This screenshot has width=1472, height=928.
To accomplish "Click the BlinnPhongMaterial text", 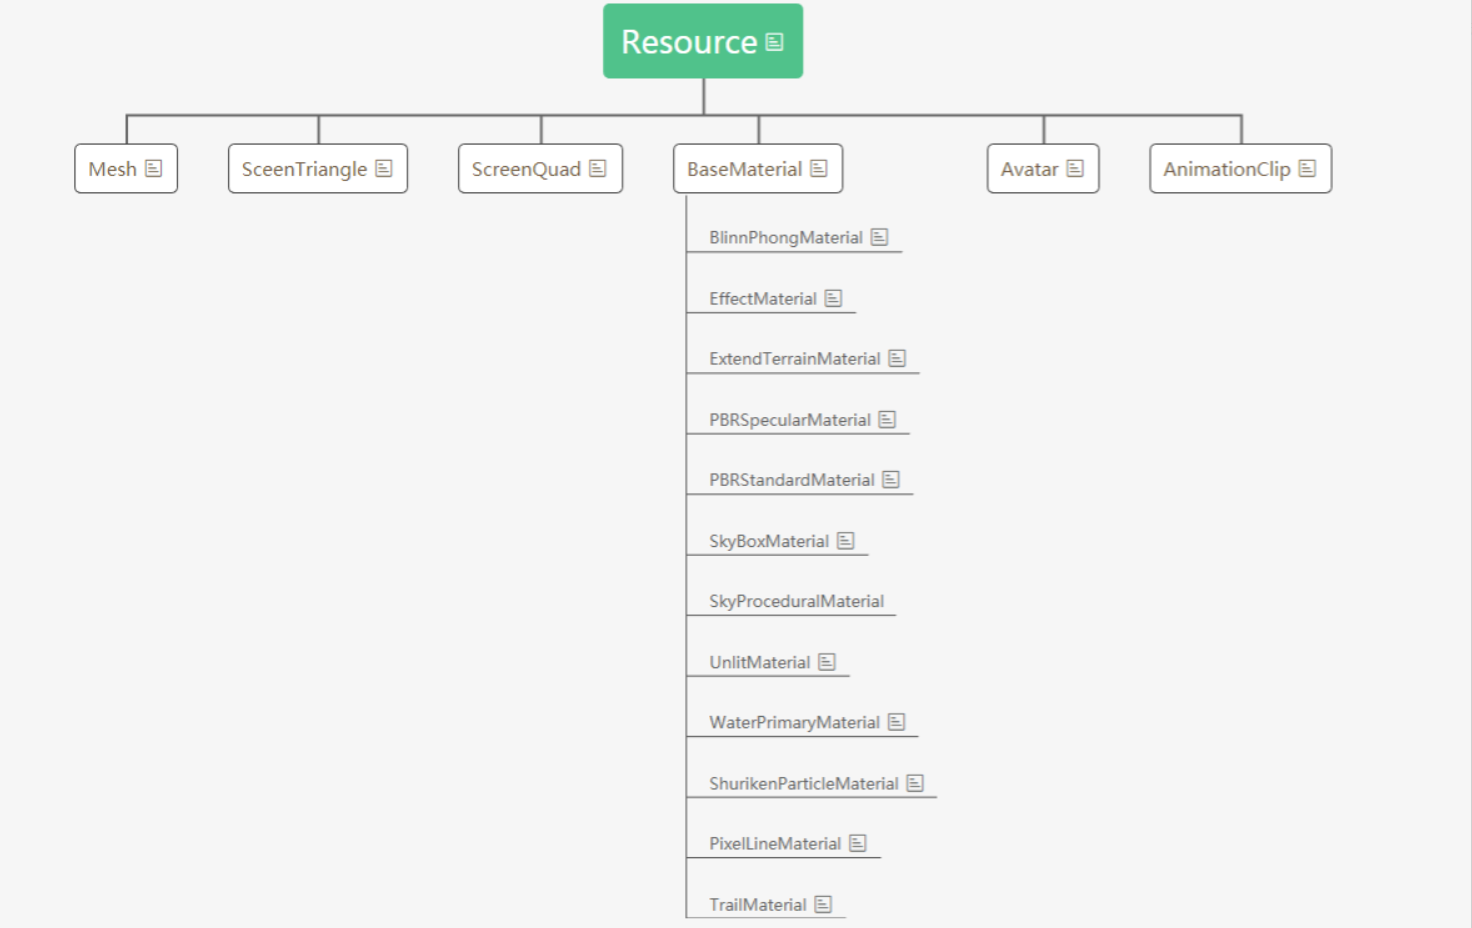I will (x=785, y=237).
